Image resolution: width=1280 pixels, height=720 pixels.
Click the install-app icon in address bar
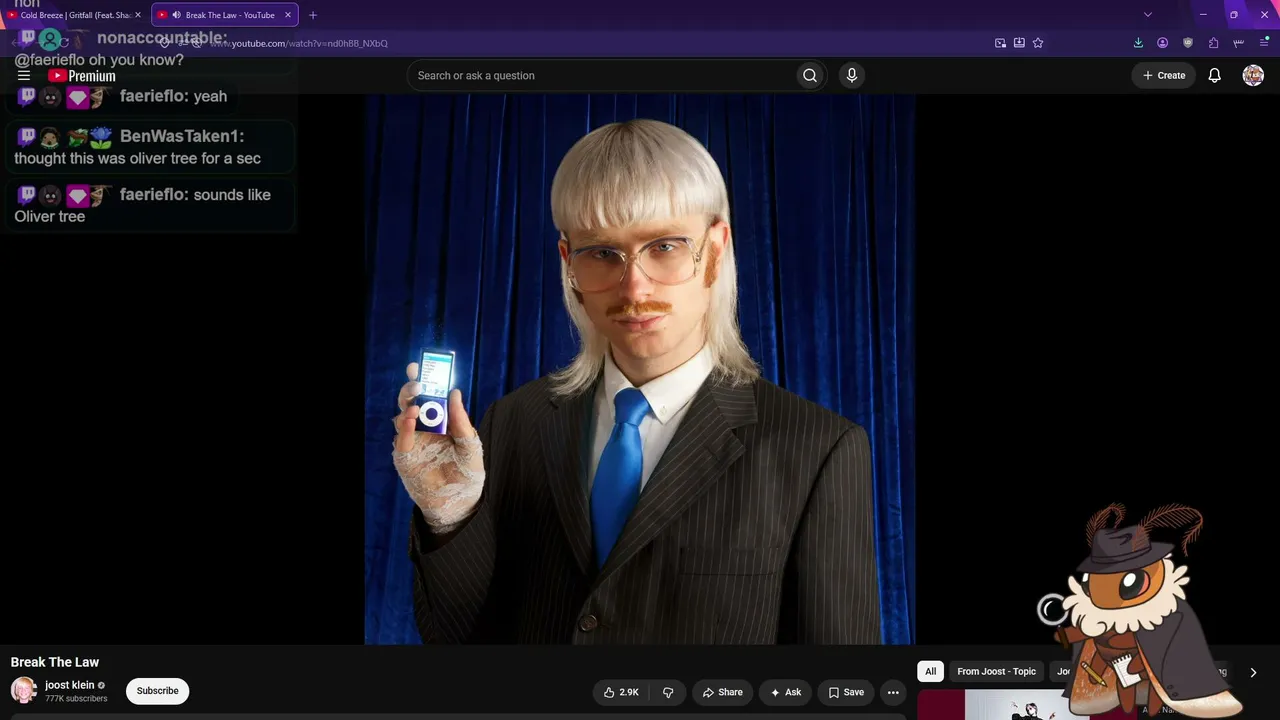pos(1019,43)
